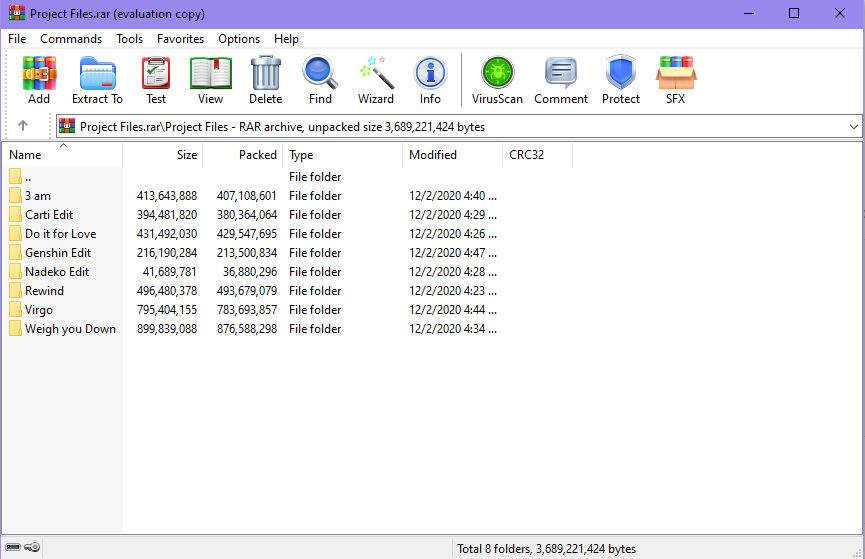The image size is (865, 559).
Task: Open the Commands menu
Action: 71,39
